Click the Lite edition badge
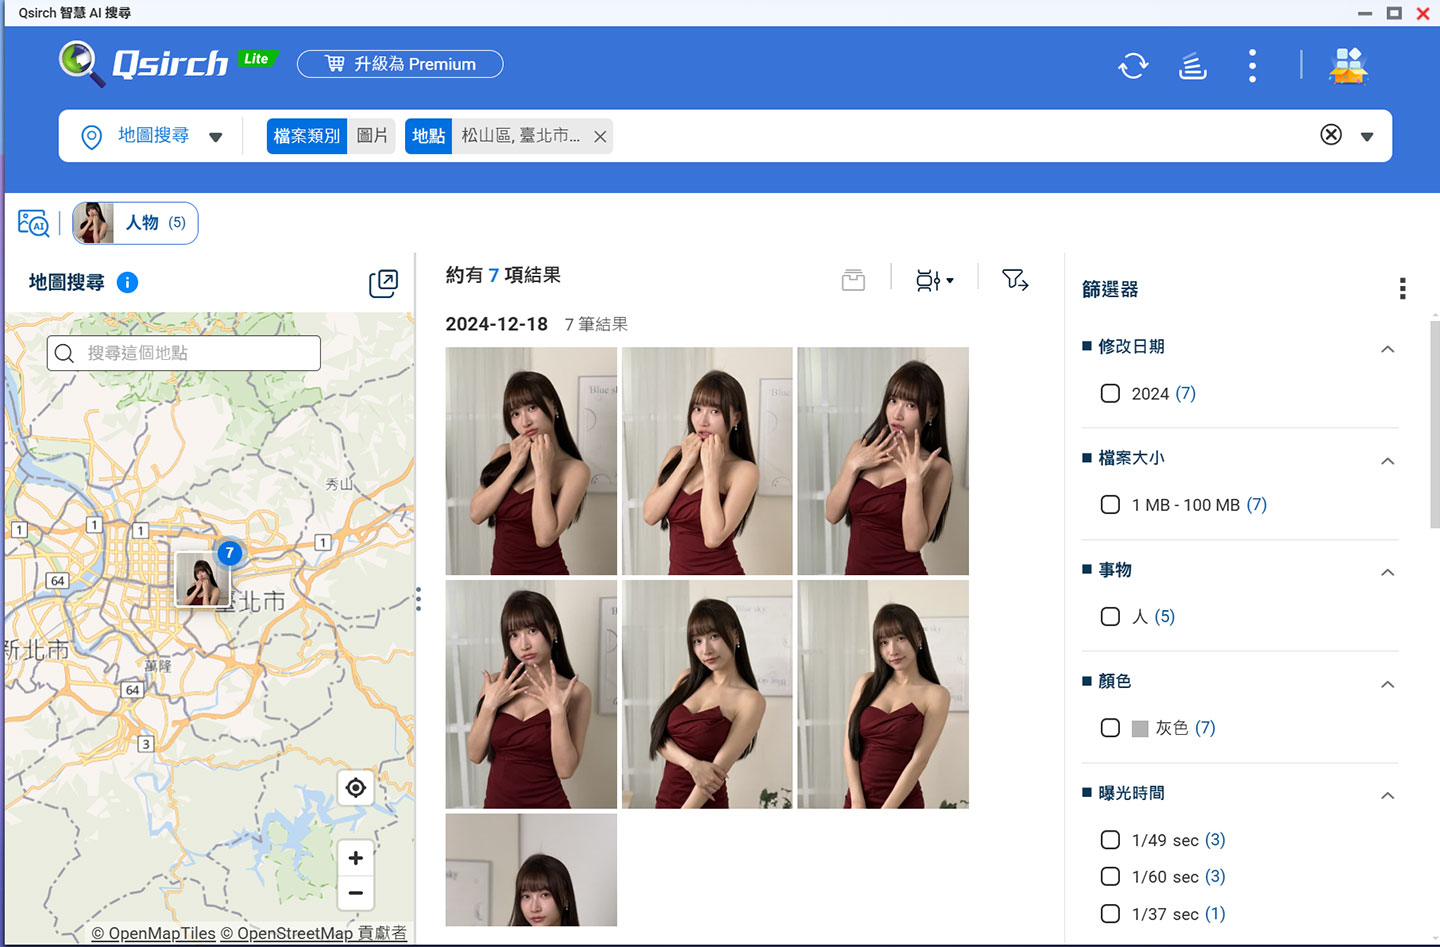Image resolution: width=1440 pixels, height=947 pixels. (x=257, y=59)
